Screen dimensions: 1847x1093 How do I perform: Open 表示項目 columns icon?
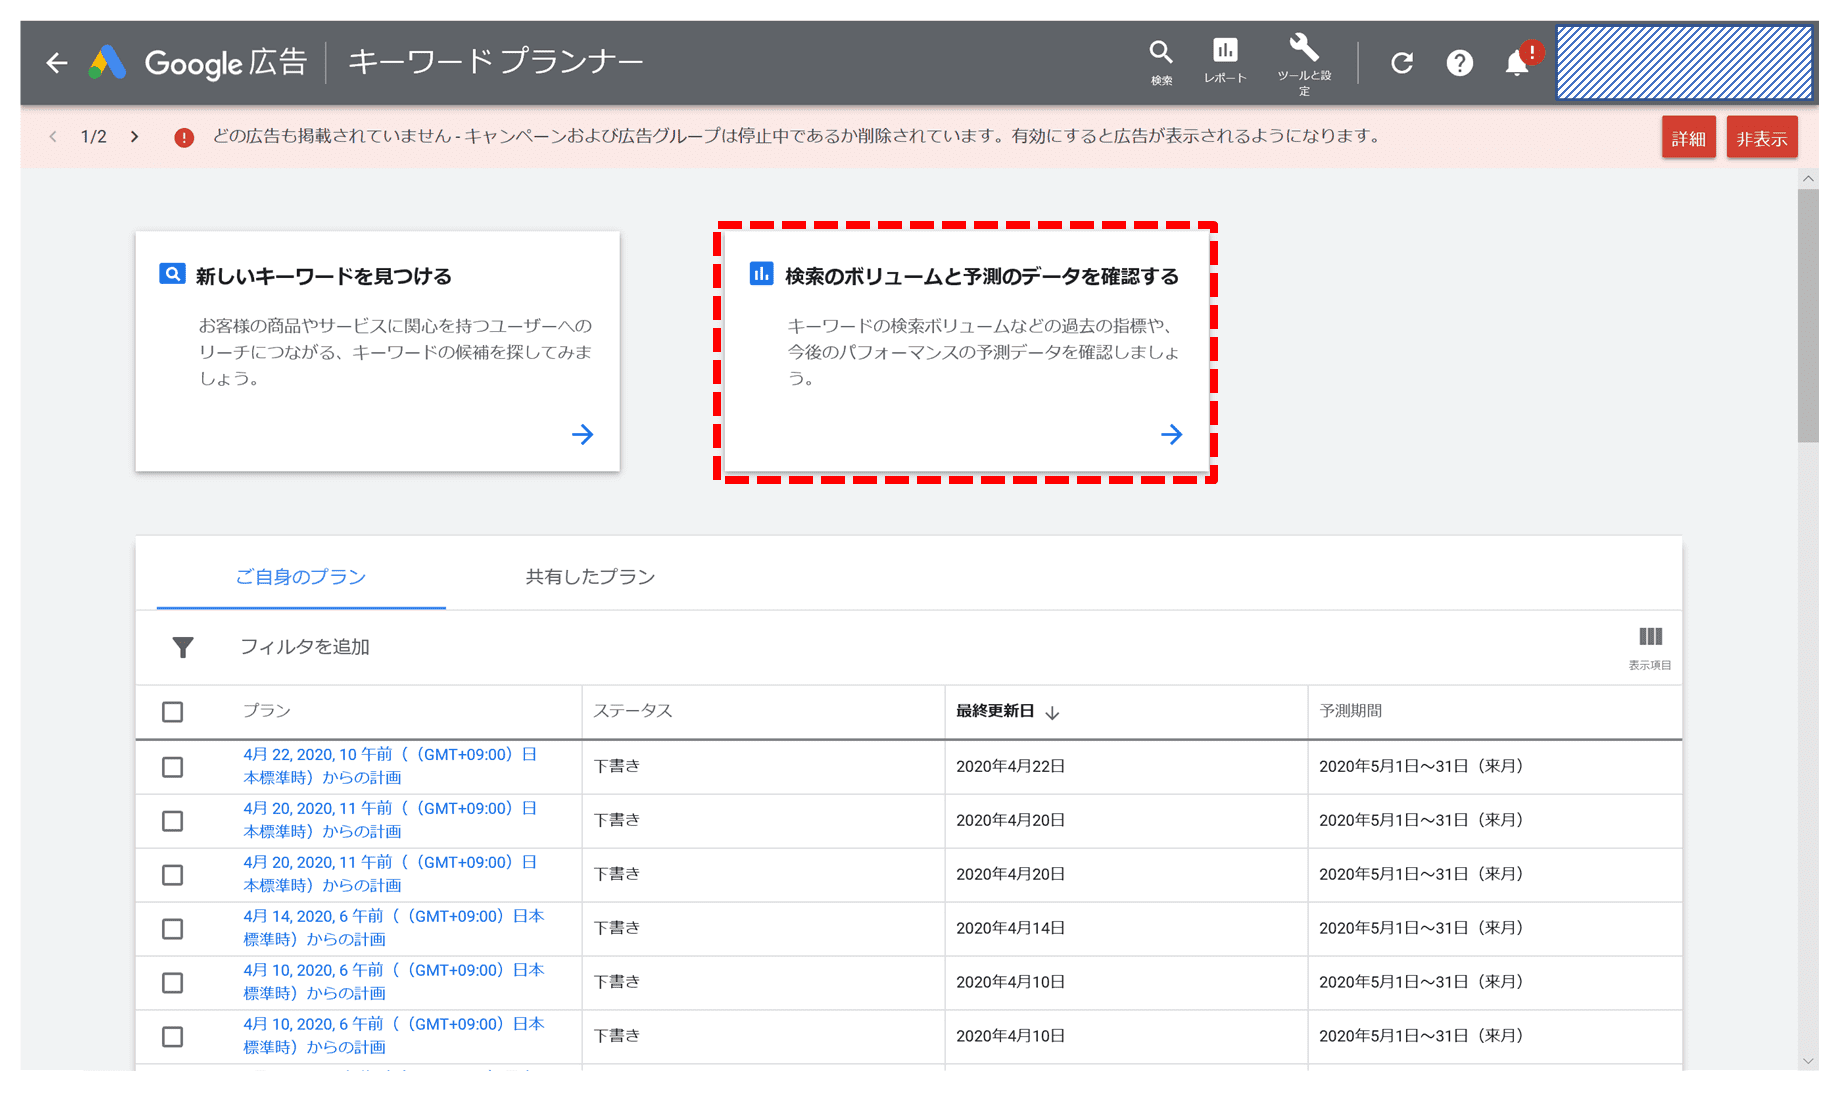click(1650, 647)
